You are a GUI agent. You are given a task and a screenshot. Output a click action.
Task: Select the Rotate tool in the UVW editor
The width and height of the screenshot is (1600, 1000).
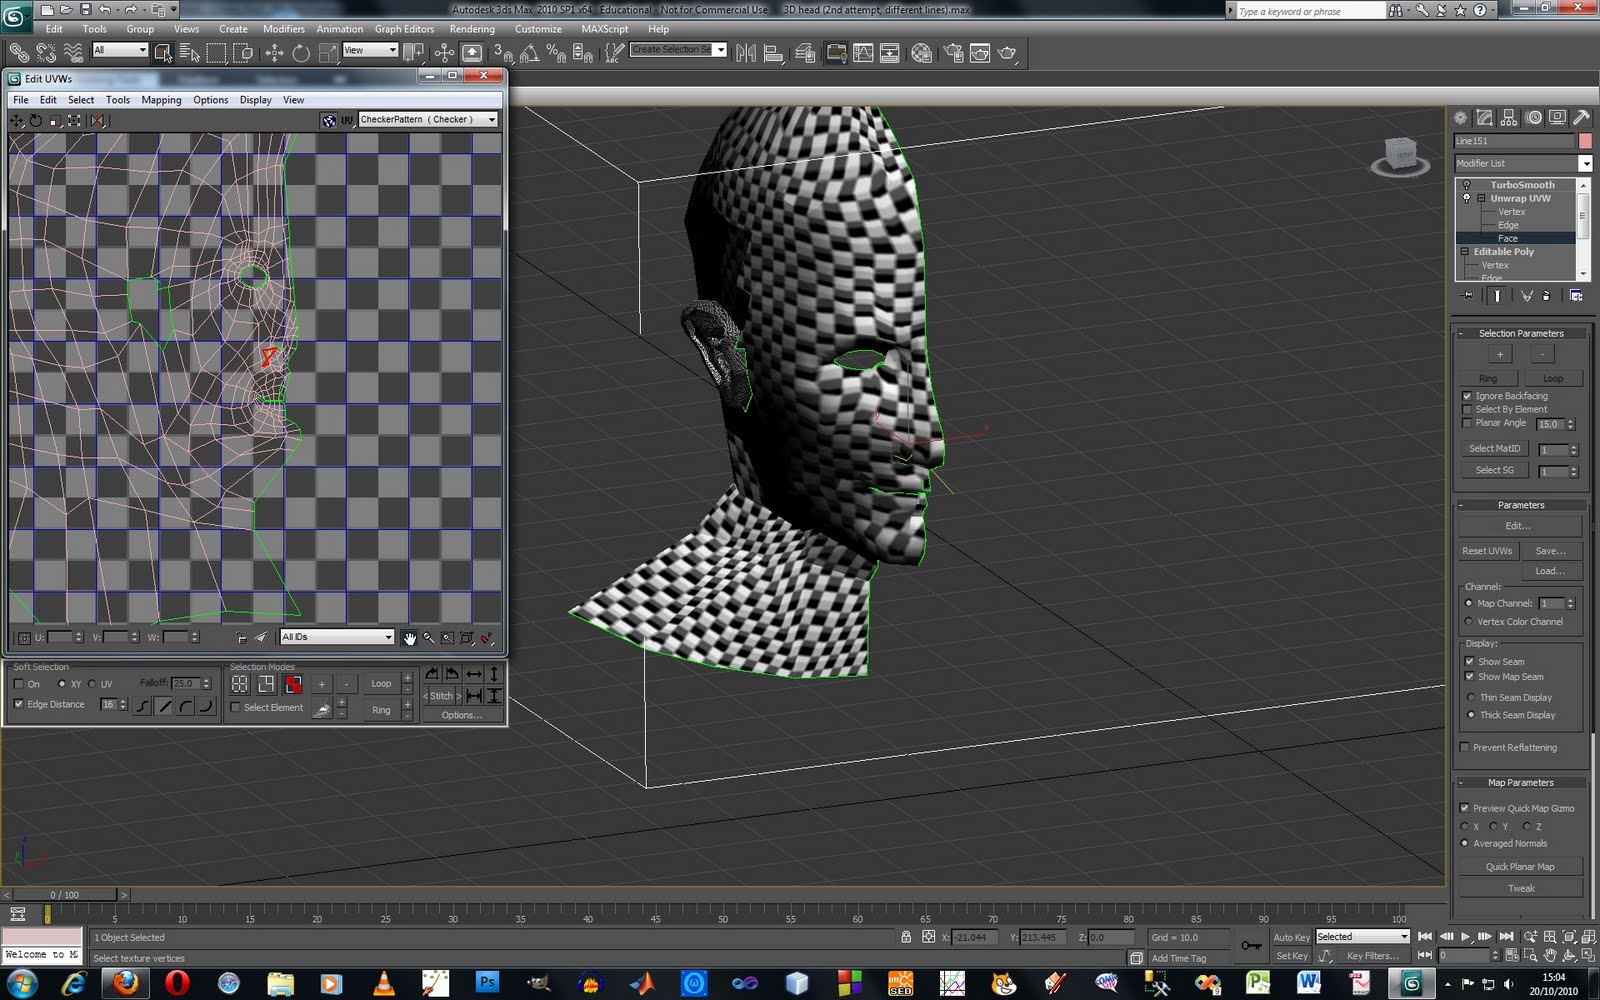[34, 120]
